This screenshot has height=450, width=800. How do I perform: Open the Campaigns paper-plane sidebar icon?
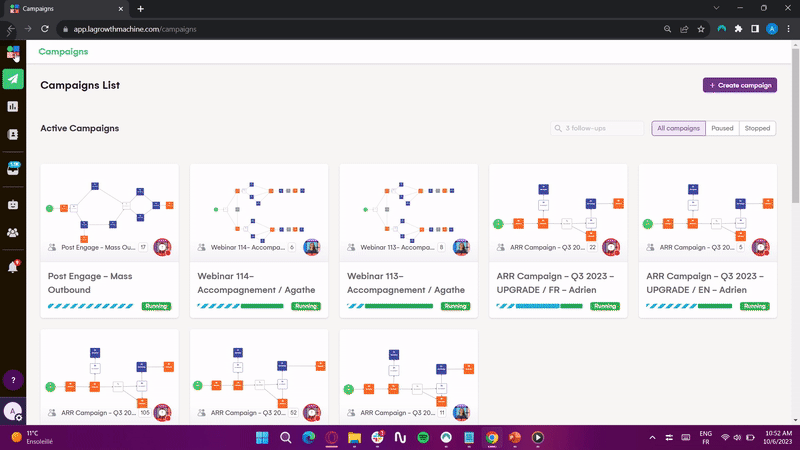pyautogui.click(x=13, y=79)
